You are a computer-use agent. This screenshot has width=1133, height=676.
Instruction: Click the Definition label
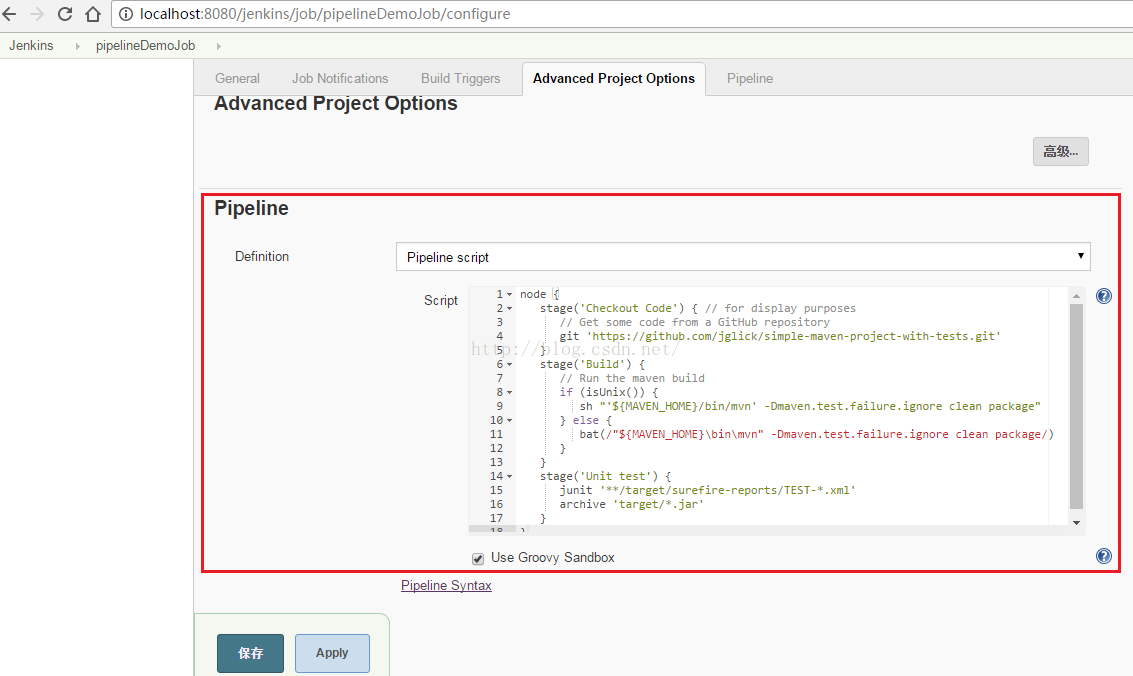click(x=262, y=256)
